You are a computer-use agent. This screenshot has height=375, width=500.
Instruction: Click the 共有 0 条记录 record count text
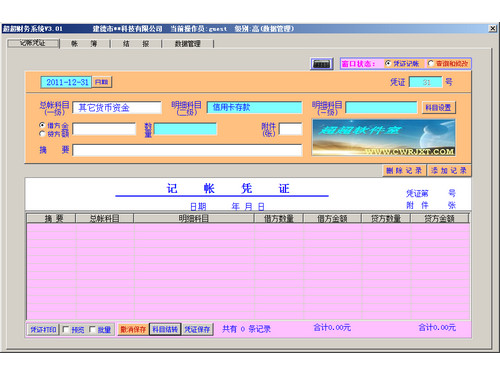(x=246, y=329)
